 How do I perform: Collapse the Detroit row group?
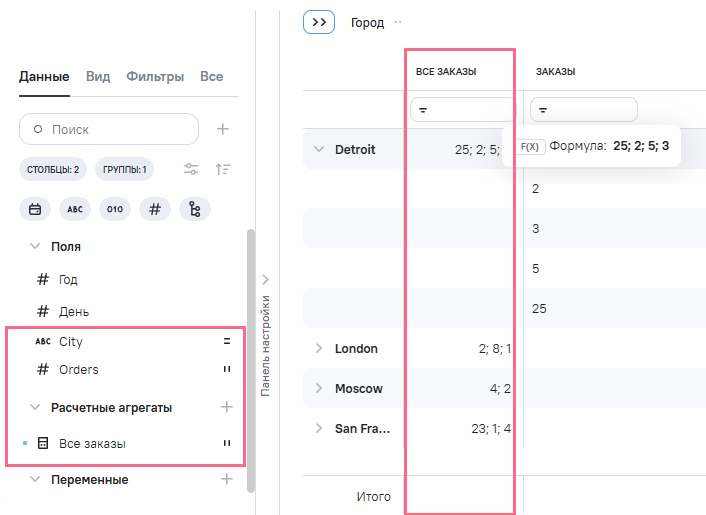click(319, 149)
